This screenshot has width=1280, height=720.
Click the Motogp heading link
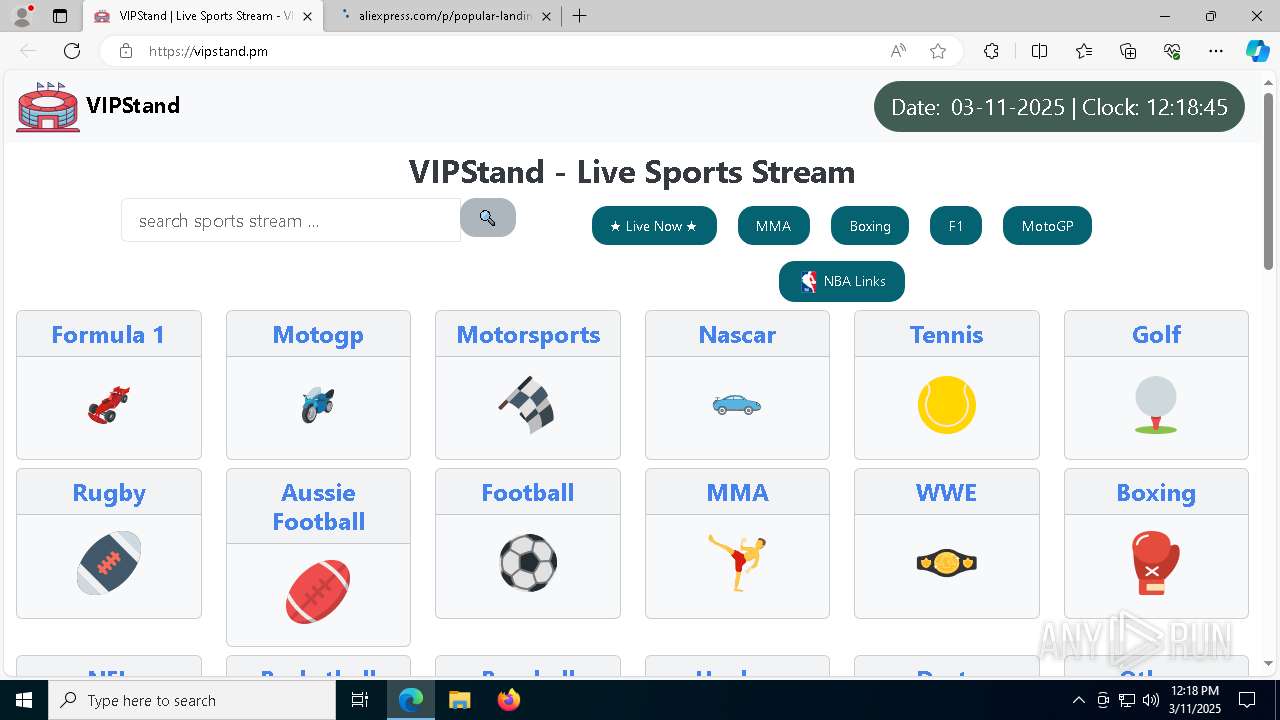[x=318, y=334]
